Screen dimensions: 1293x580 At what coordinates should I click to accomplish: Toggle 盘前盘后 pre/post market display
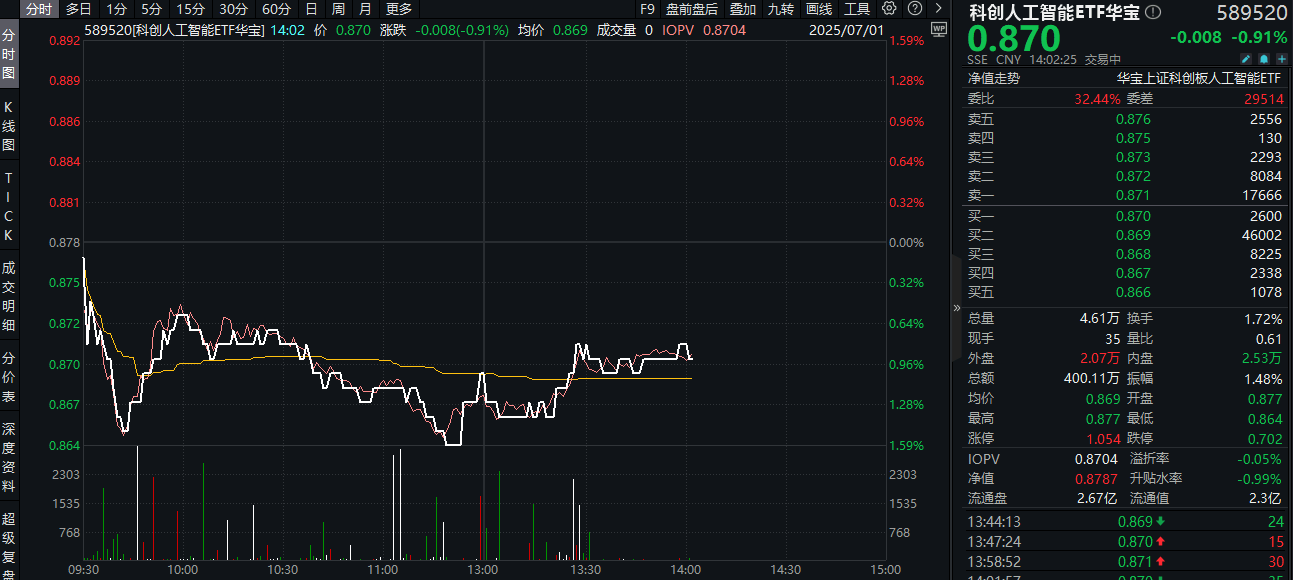[x=692, y=9]
